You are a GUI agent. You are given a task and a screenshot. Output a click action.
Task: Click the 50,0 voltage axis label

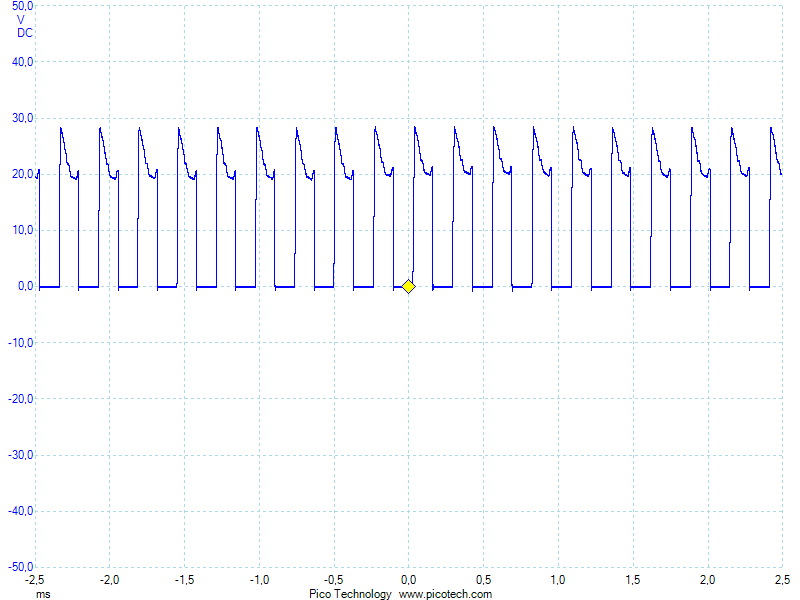click(22, 6)
